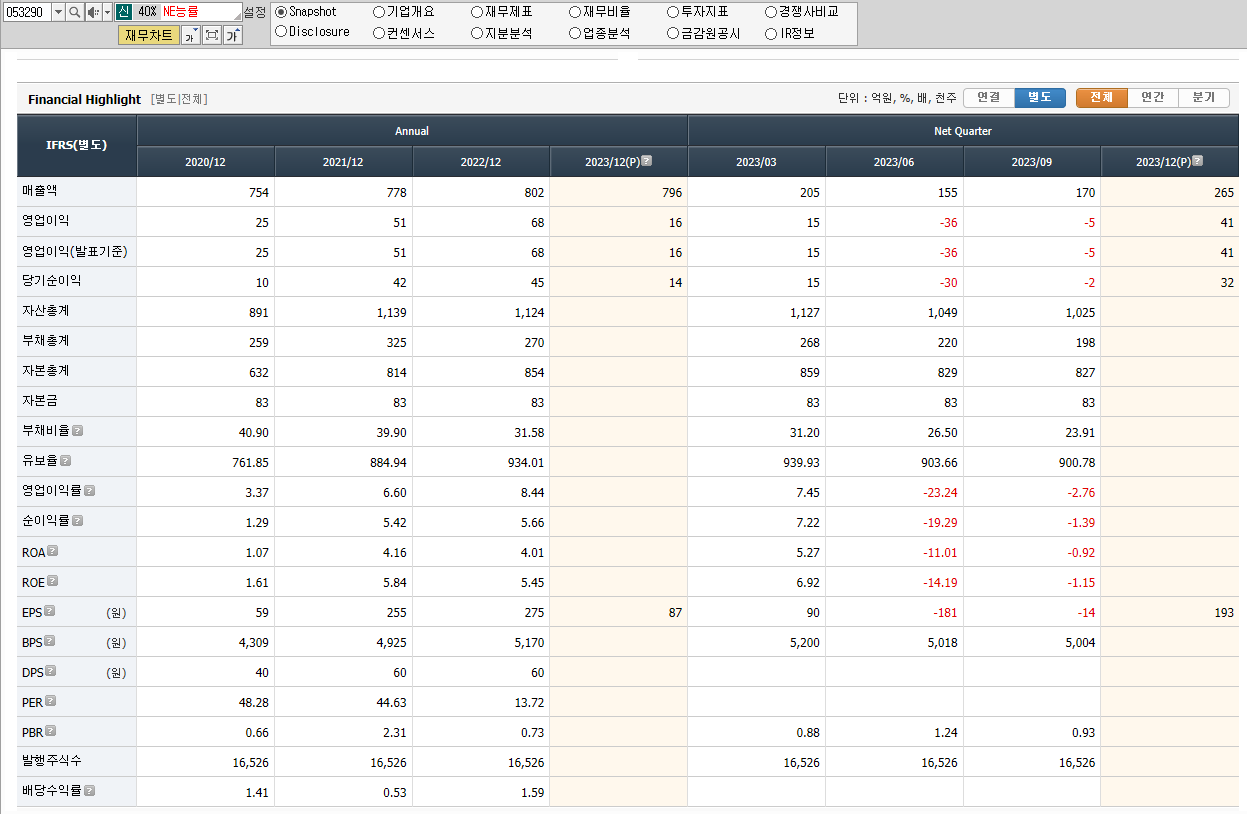
Task: Click the 2021/12 자산총계 value 1,139
Action: [x=391, y=312]
